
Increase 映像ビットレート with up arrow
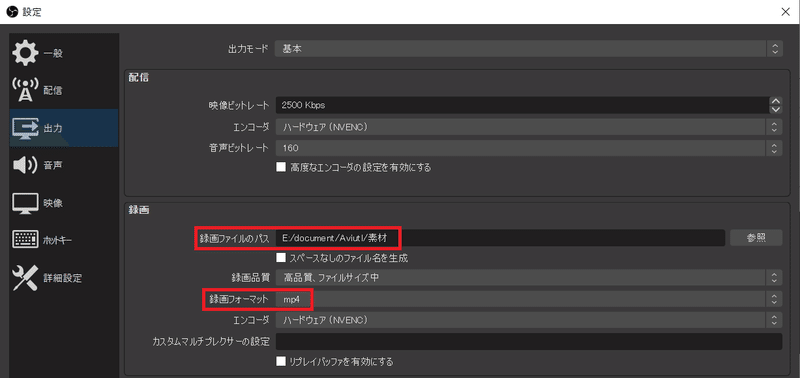776,101
